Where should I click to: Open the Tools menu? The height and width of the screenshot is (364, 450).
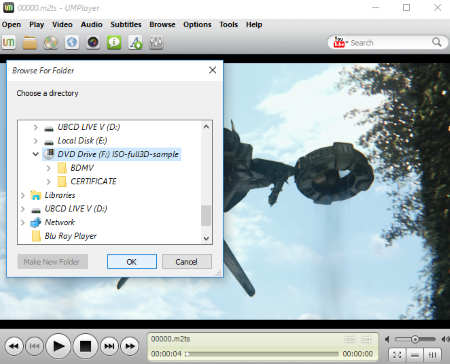pos(229,25)
